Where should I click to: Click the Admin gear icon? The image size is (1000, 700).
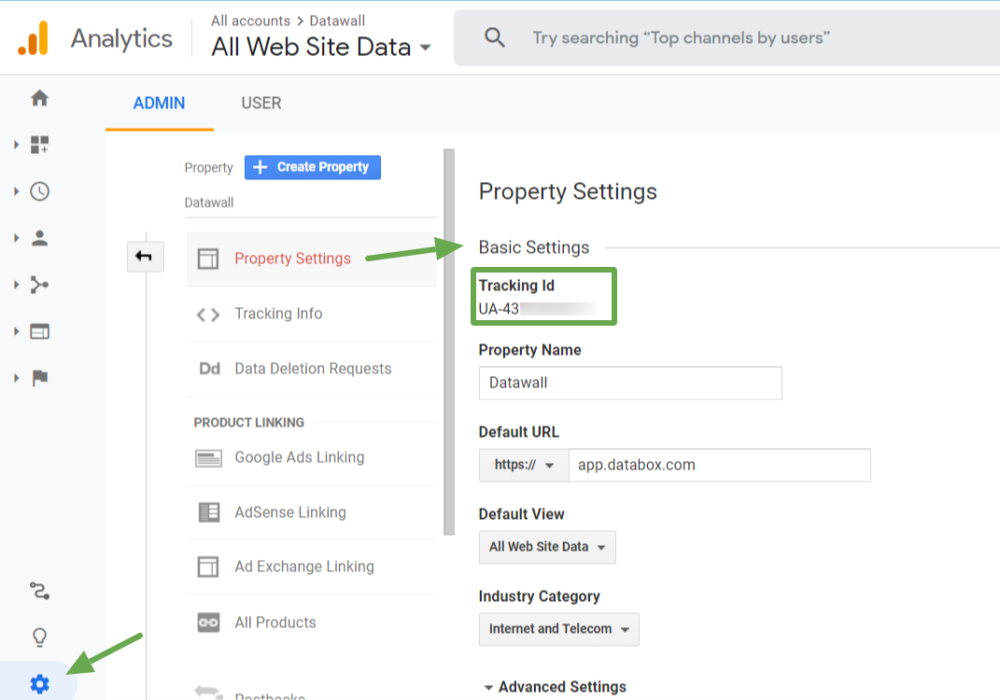pos(39,684)
